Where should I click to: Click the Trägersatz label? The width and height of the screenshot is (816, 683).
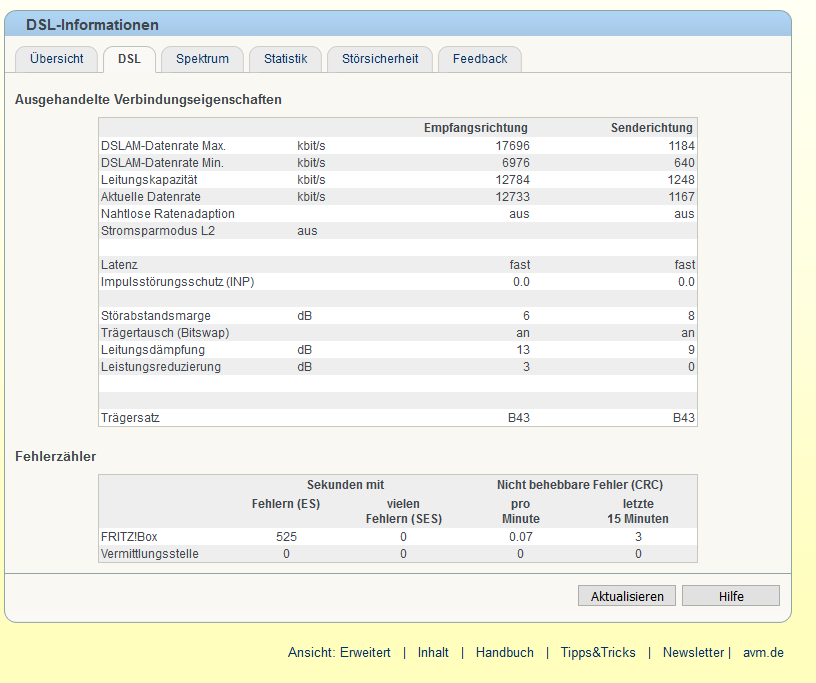click(x=130, y=418)
